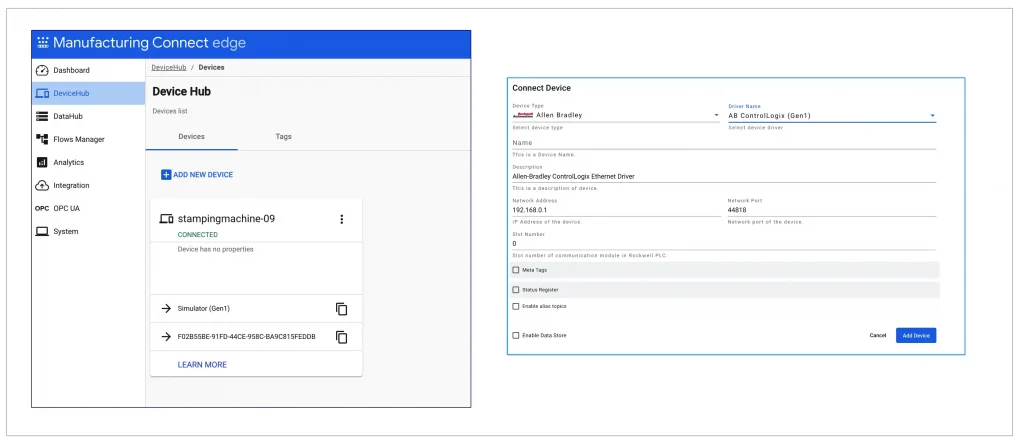Image resolution: width=1024 pixels, height=445 pixels.
Task: Enable the Meta Tags checkbox
Action: point(516,270)
